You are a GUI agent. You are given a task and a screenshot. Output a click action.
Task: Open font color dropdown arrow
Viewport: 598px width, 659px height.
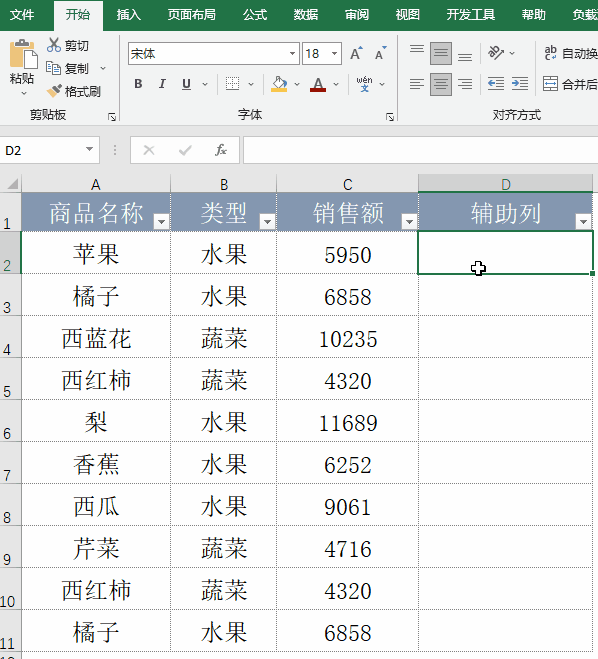pyautogui.click(x=336, y=84)
